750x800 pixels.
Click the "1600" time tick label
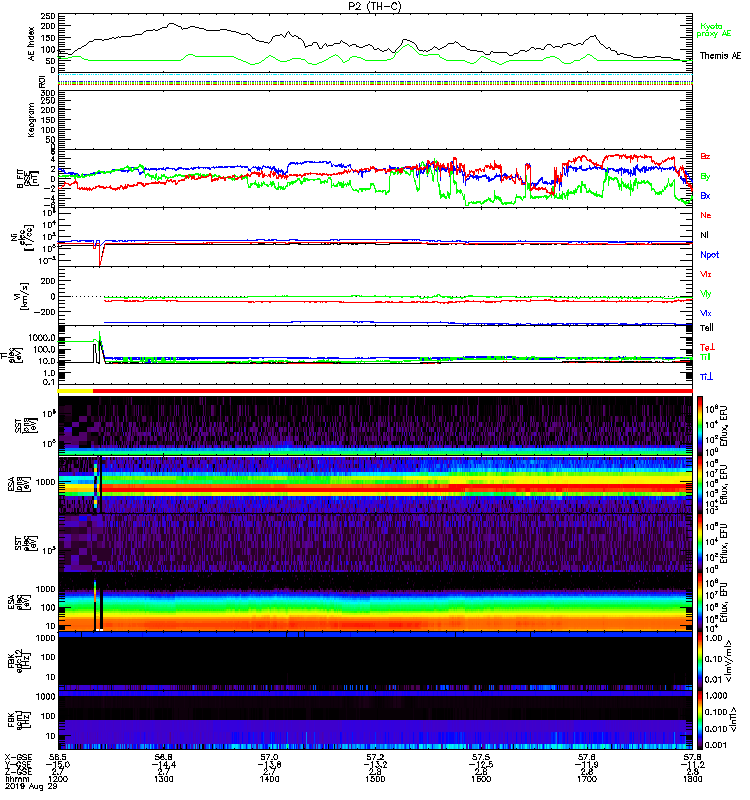481,779
